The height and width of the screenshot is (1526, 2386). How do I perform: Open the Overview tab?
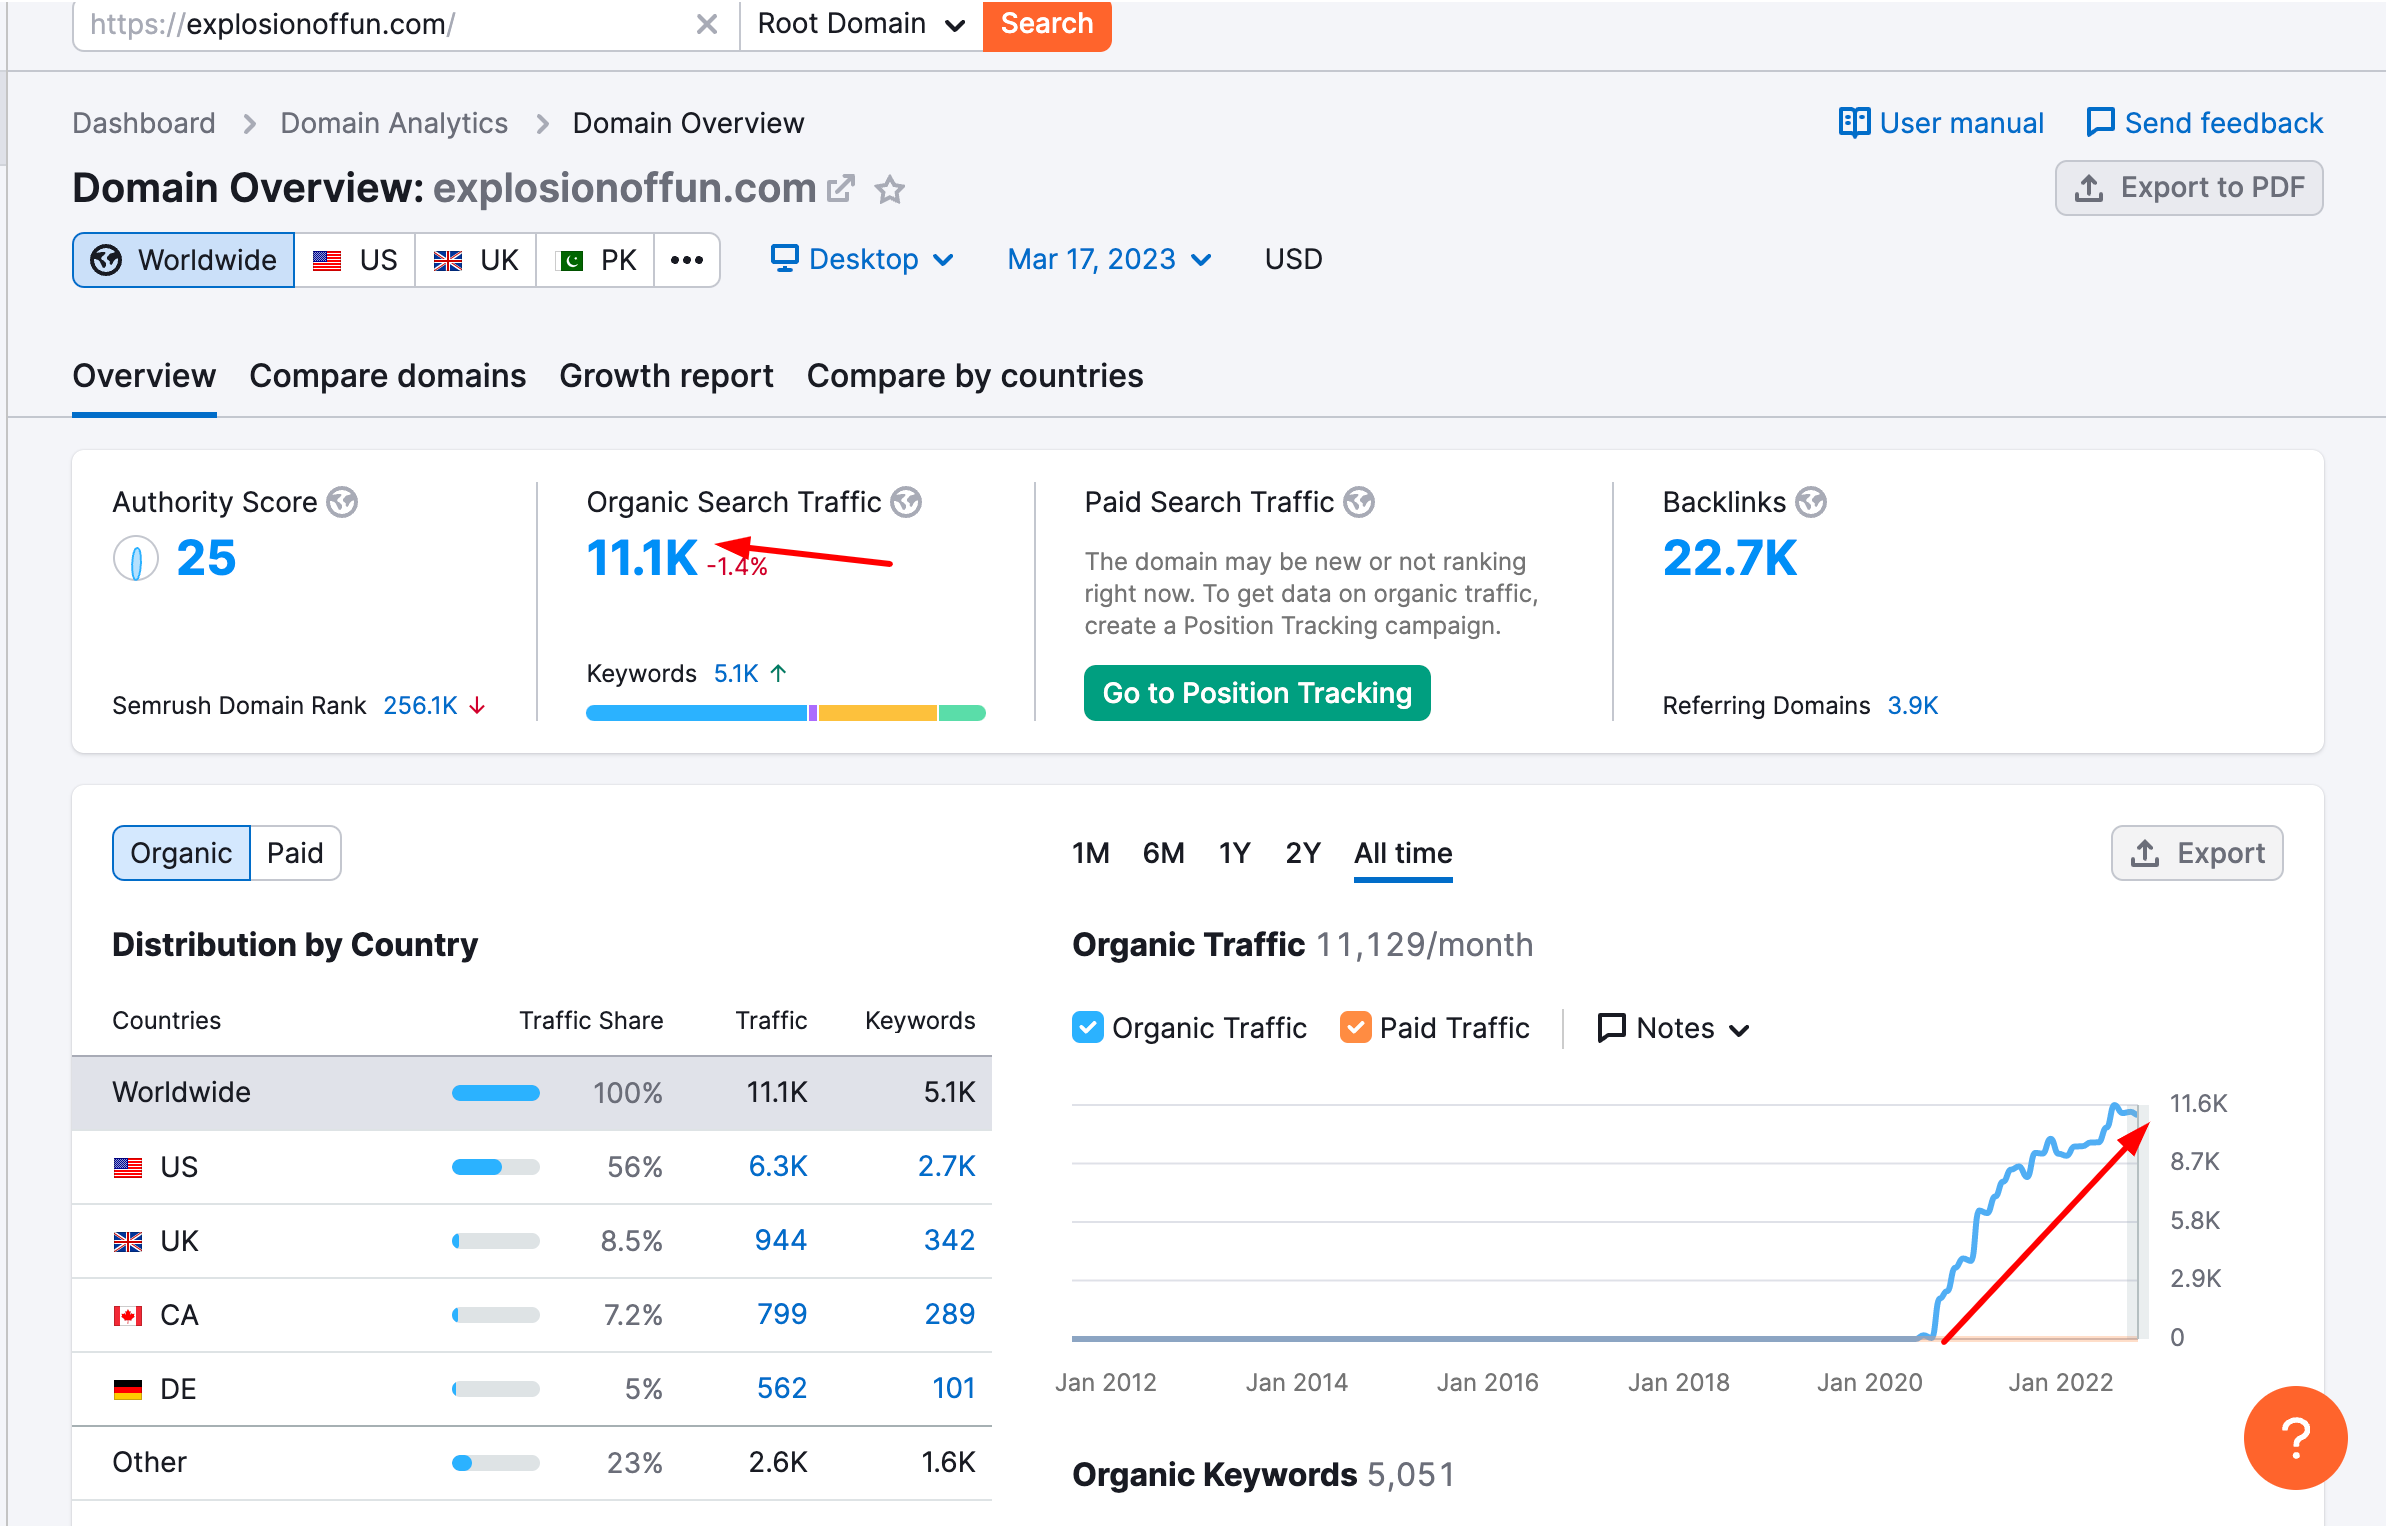[x=144, y=376]
